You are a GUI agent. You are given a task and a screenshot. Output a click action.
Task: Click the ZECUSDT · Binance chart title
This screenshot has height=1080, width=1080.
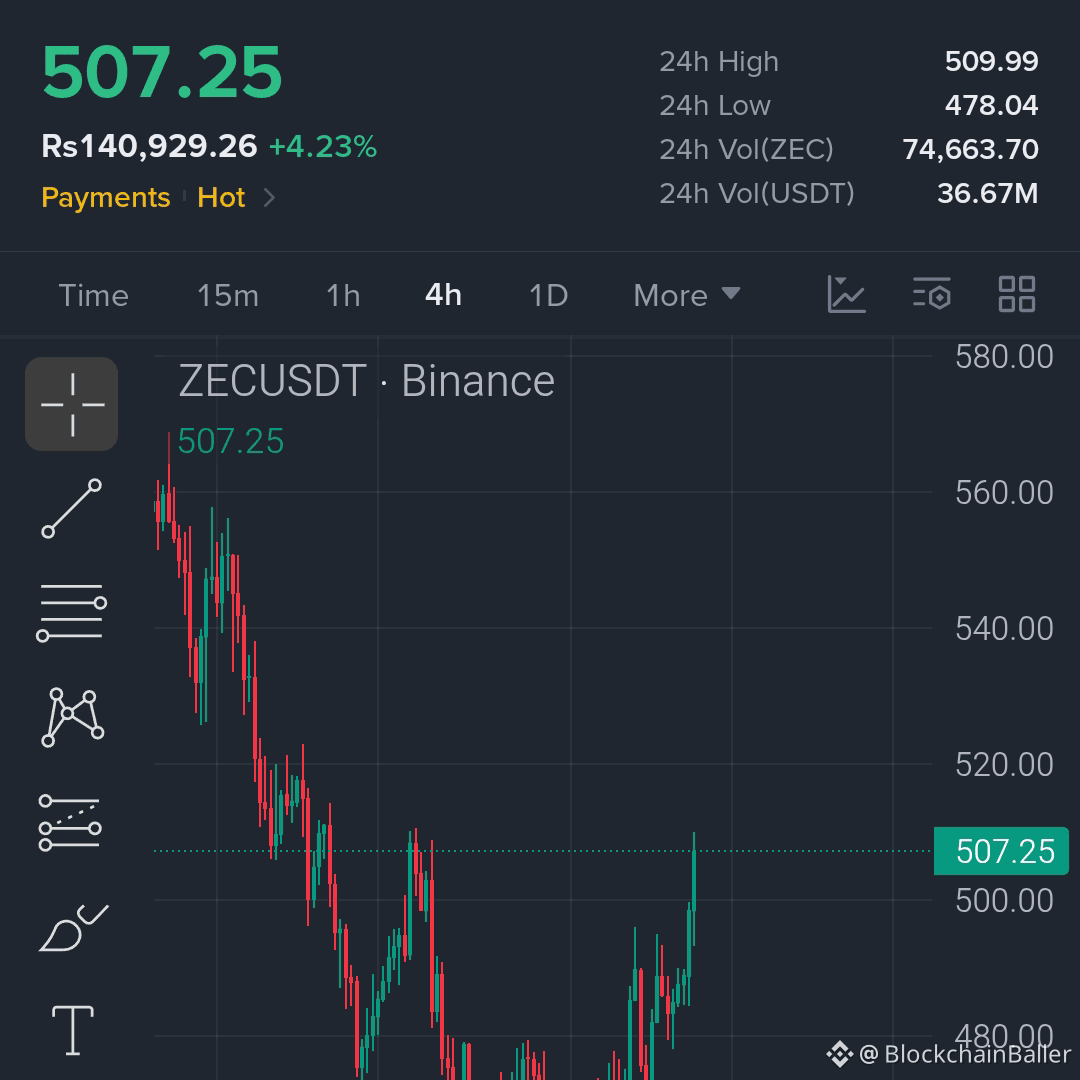coord(366,380)
